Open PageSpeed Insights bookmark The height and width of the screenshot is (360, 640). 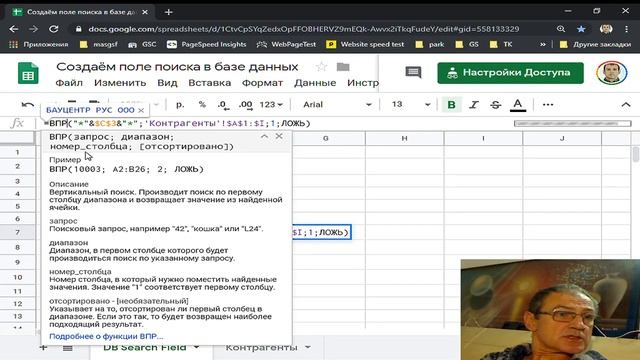click(207, 44)
